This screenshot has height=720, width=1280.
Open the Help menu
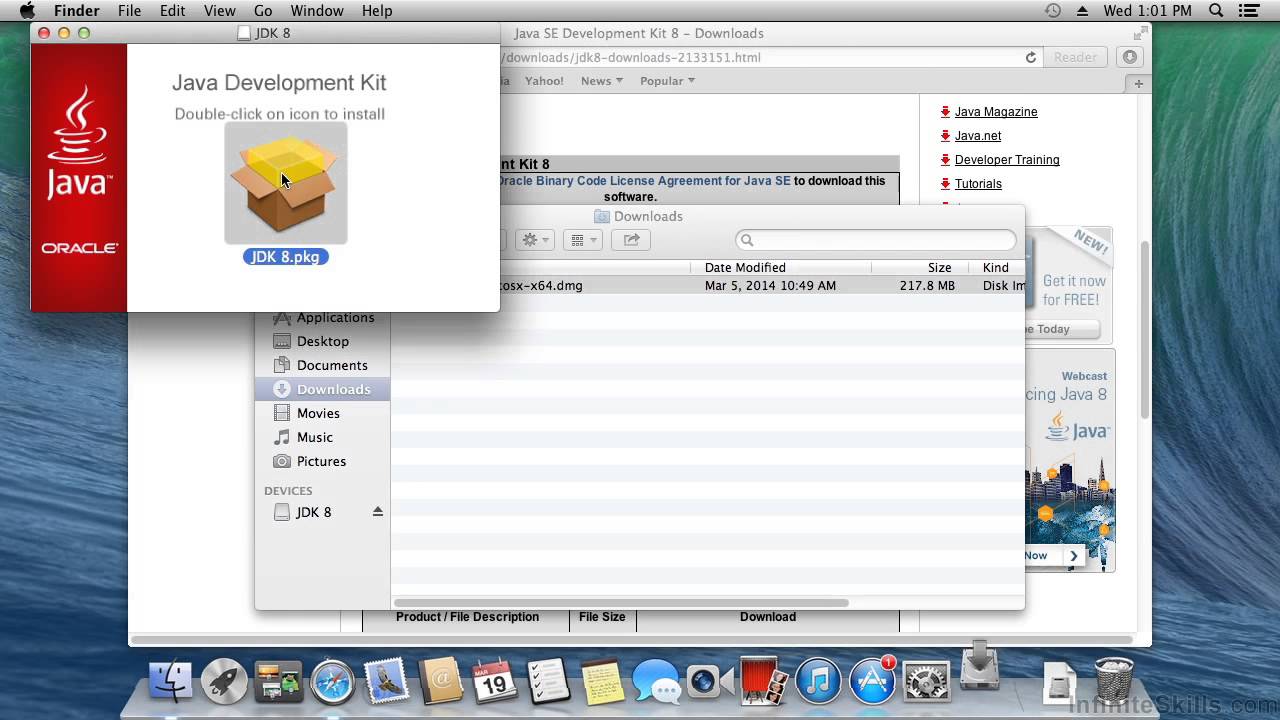(x=377, y=11)
